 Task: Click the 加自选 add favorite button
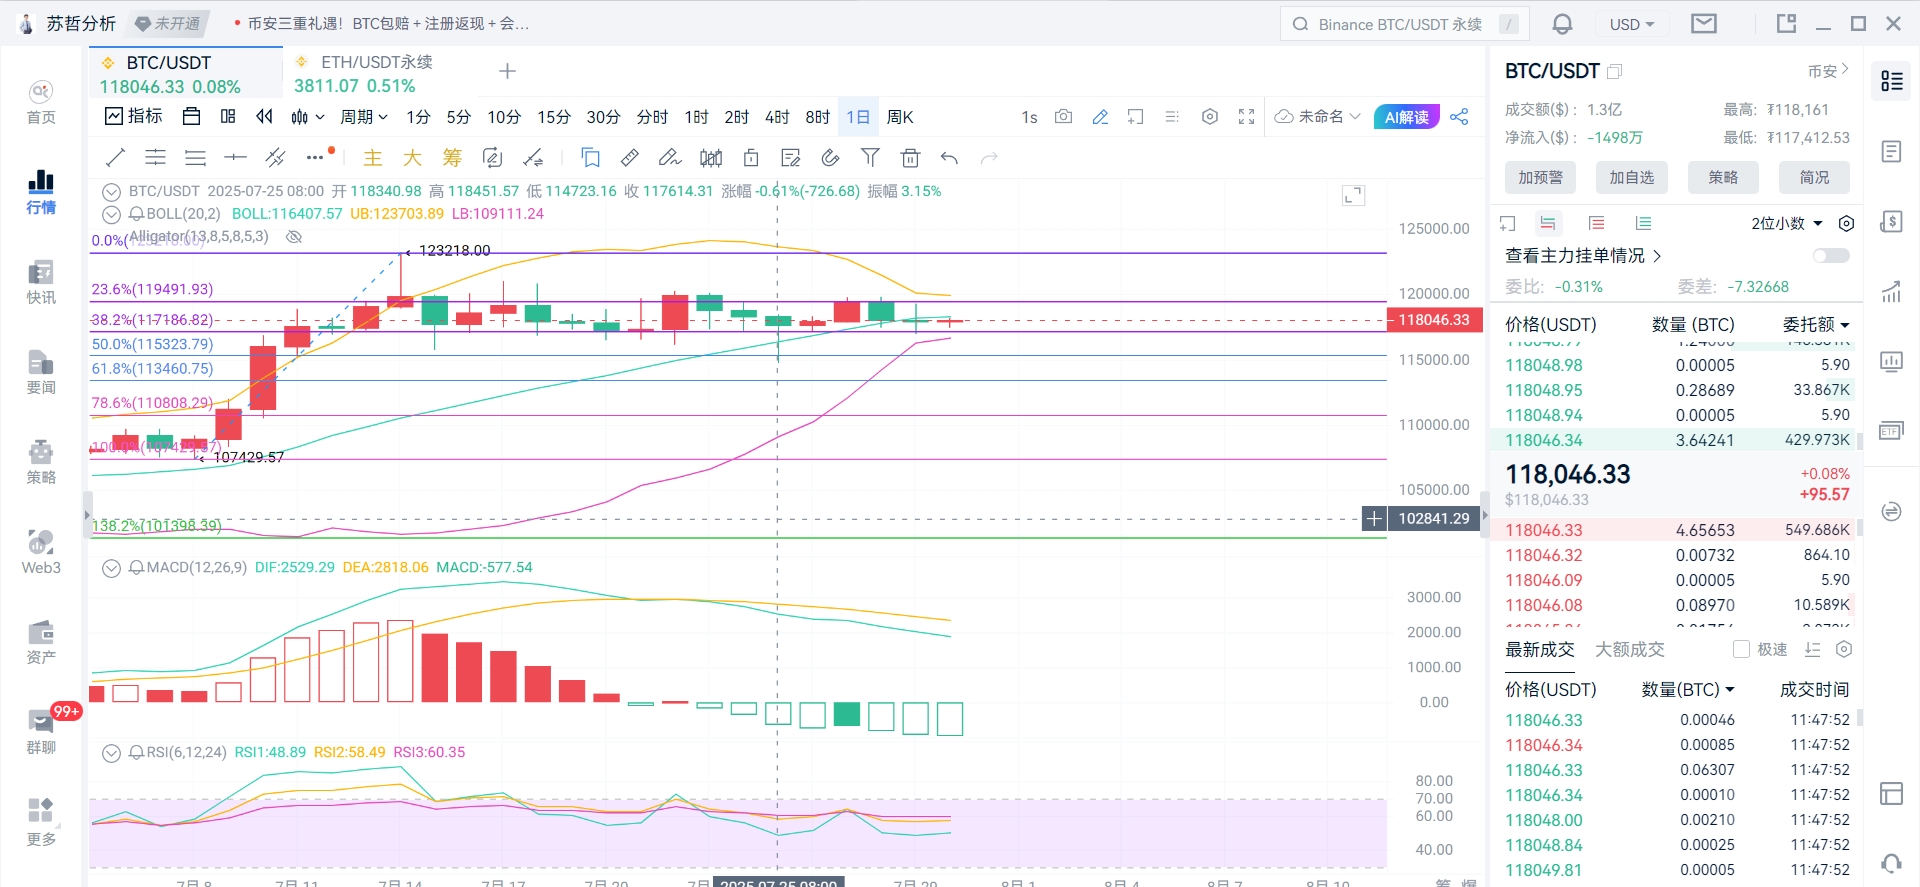[1631, 177]
